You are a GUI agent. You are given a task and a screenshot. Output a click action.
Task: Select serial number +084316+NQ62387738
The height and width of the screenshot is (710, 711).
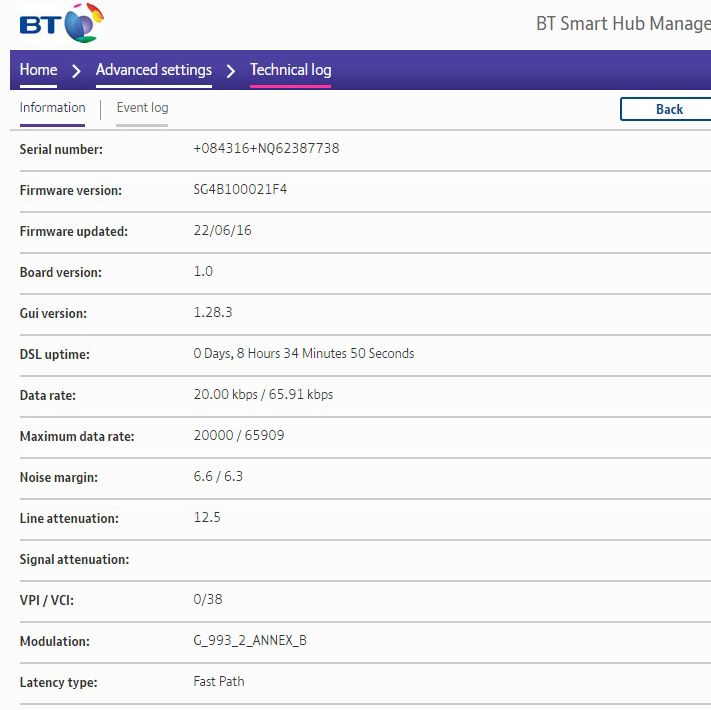pos(266,148)
